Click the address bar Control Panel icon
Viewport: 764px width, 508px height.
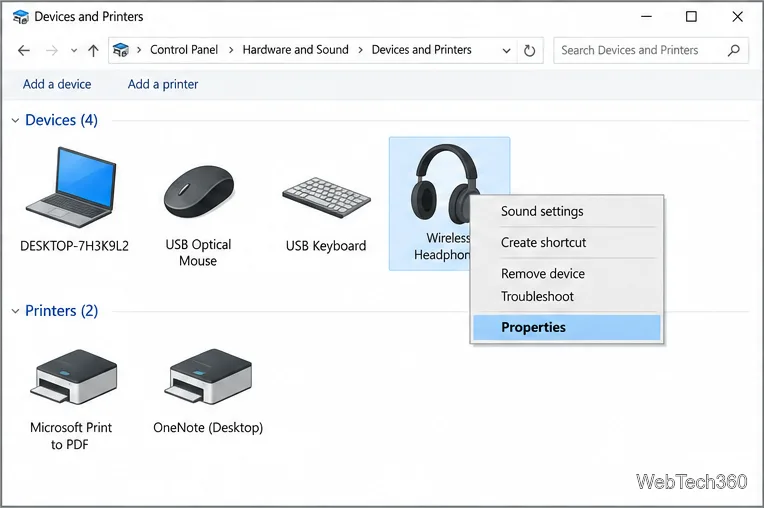(120, 50)
